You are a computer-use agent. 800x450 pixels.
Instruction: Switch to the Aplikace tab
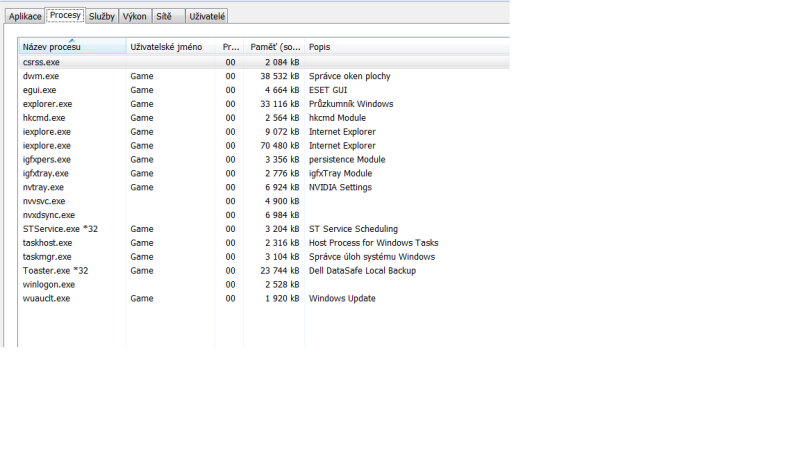pos(26,17)
